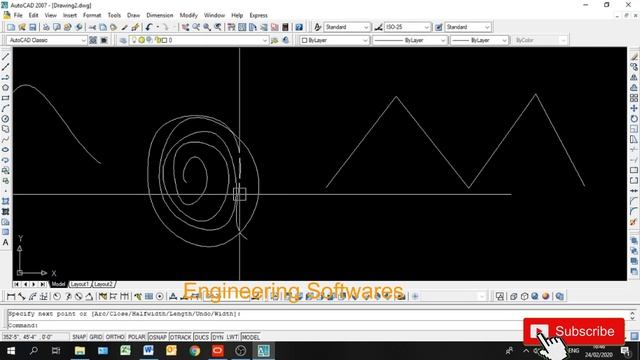Open Google Chrome from the taskbar

195,351
